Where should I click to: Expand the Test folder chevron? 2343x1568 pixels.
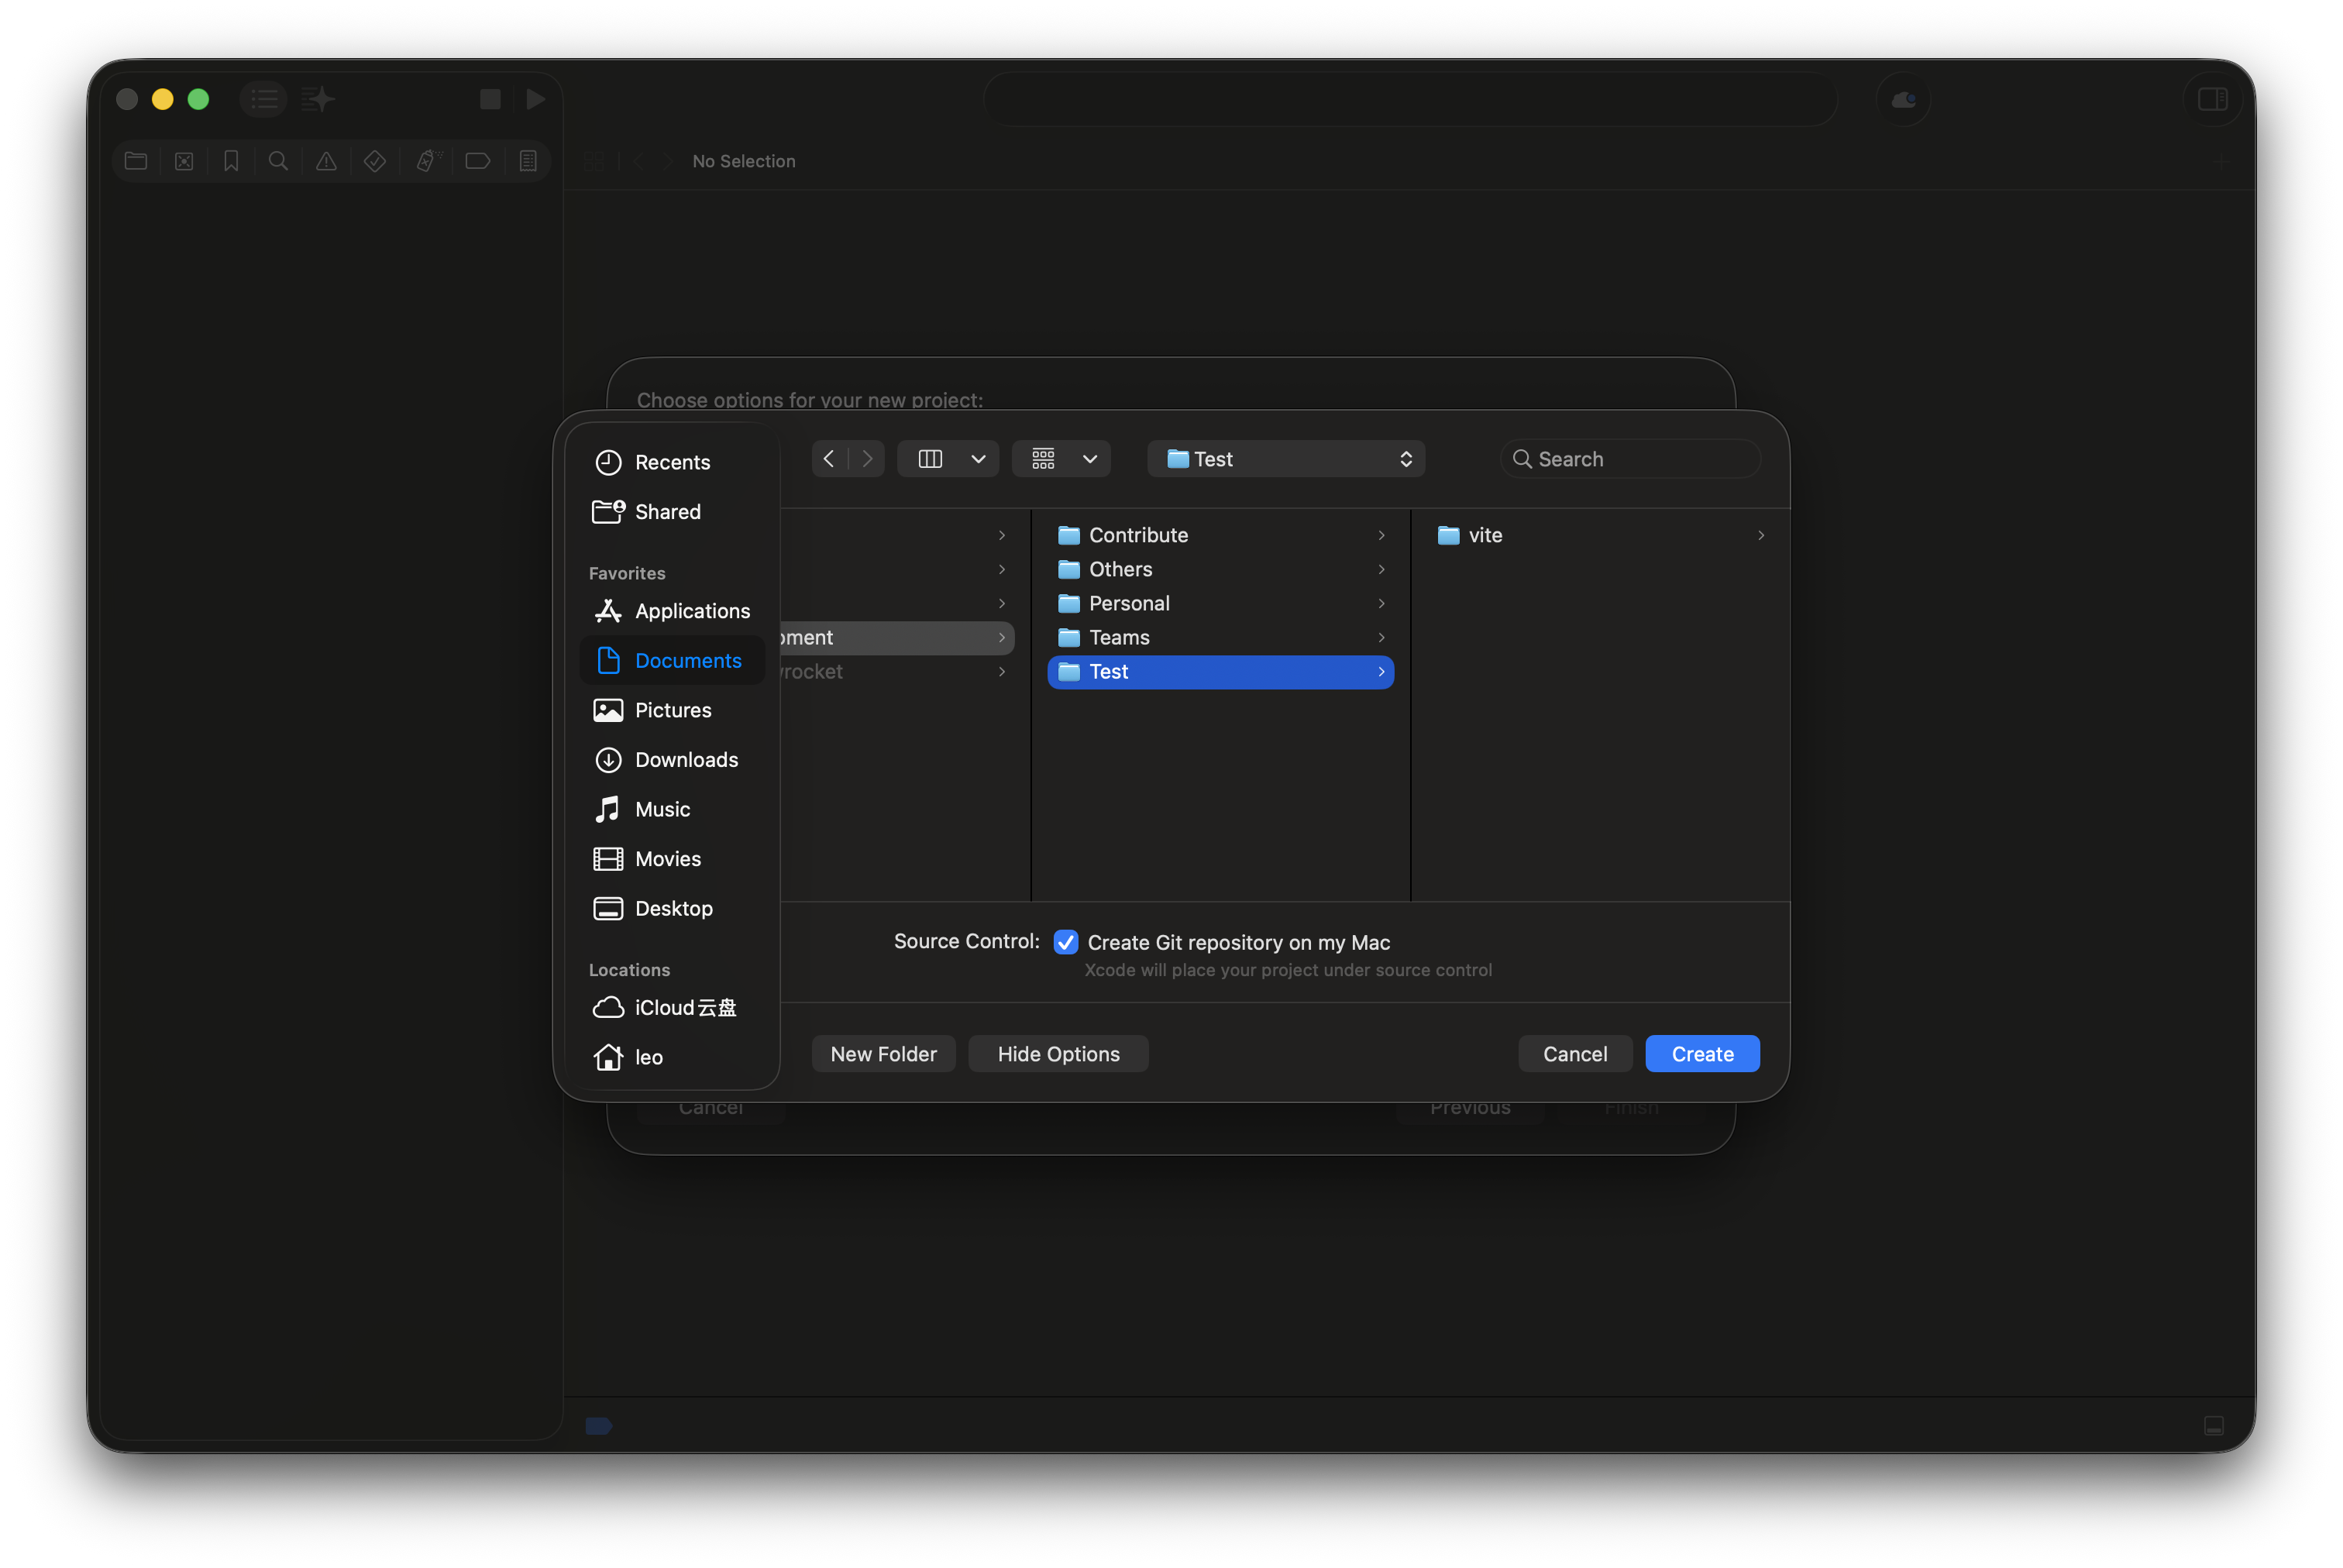1381,671
